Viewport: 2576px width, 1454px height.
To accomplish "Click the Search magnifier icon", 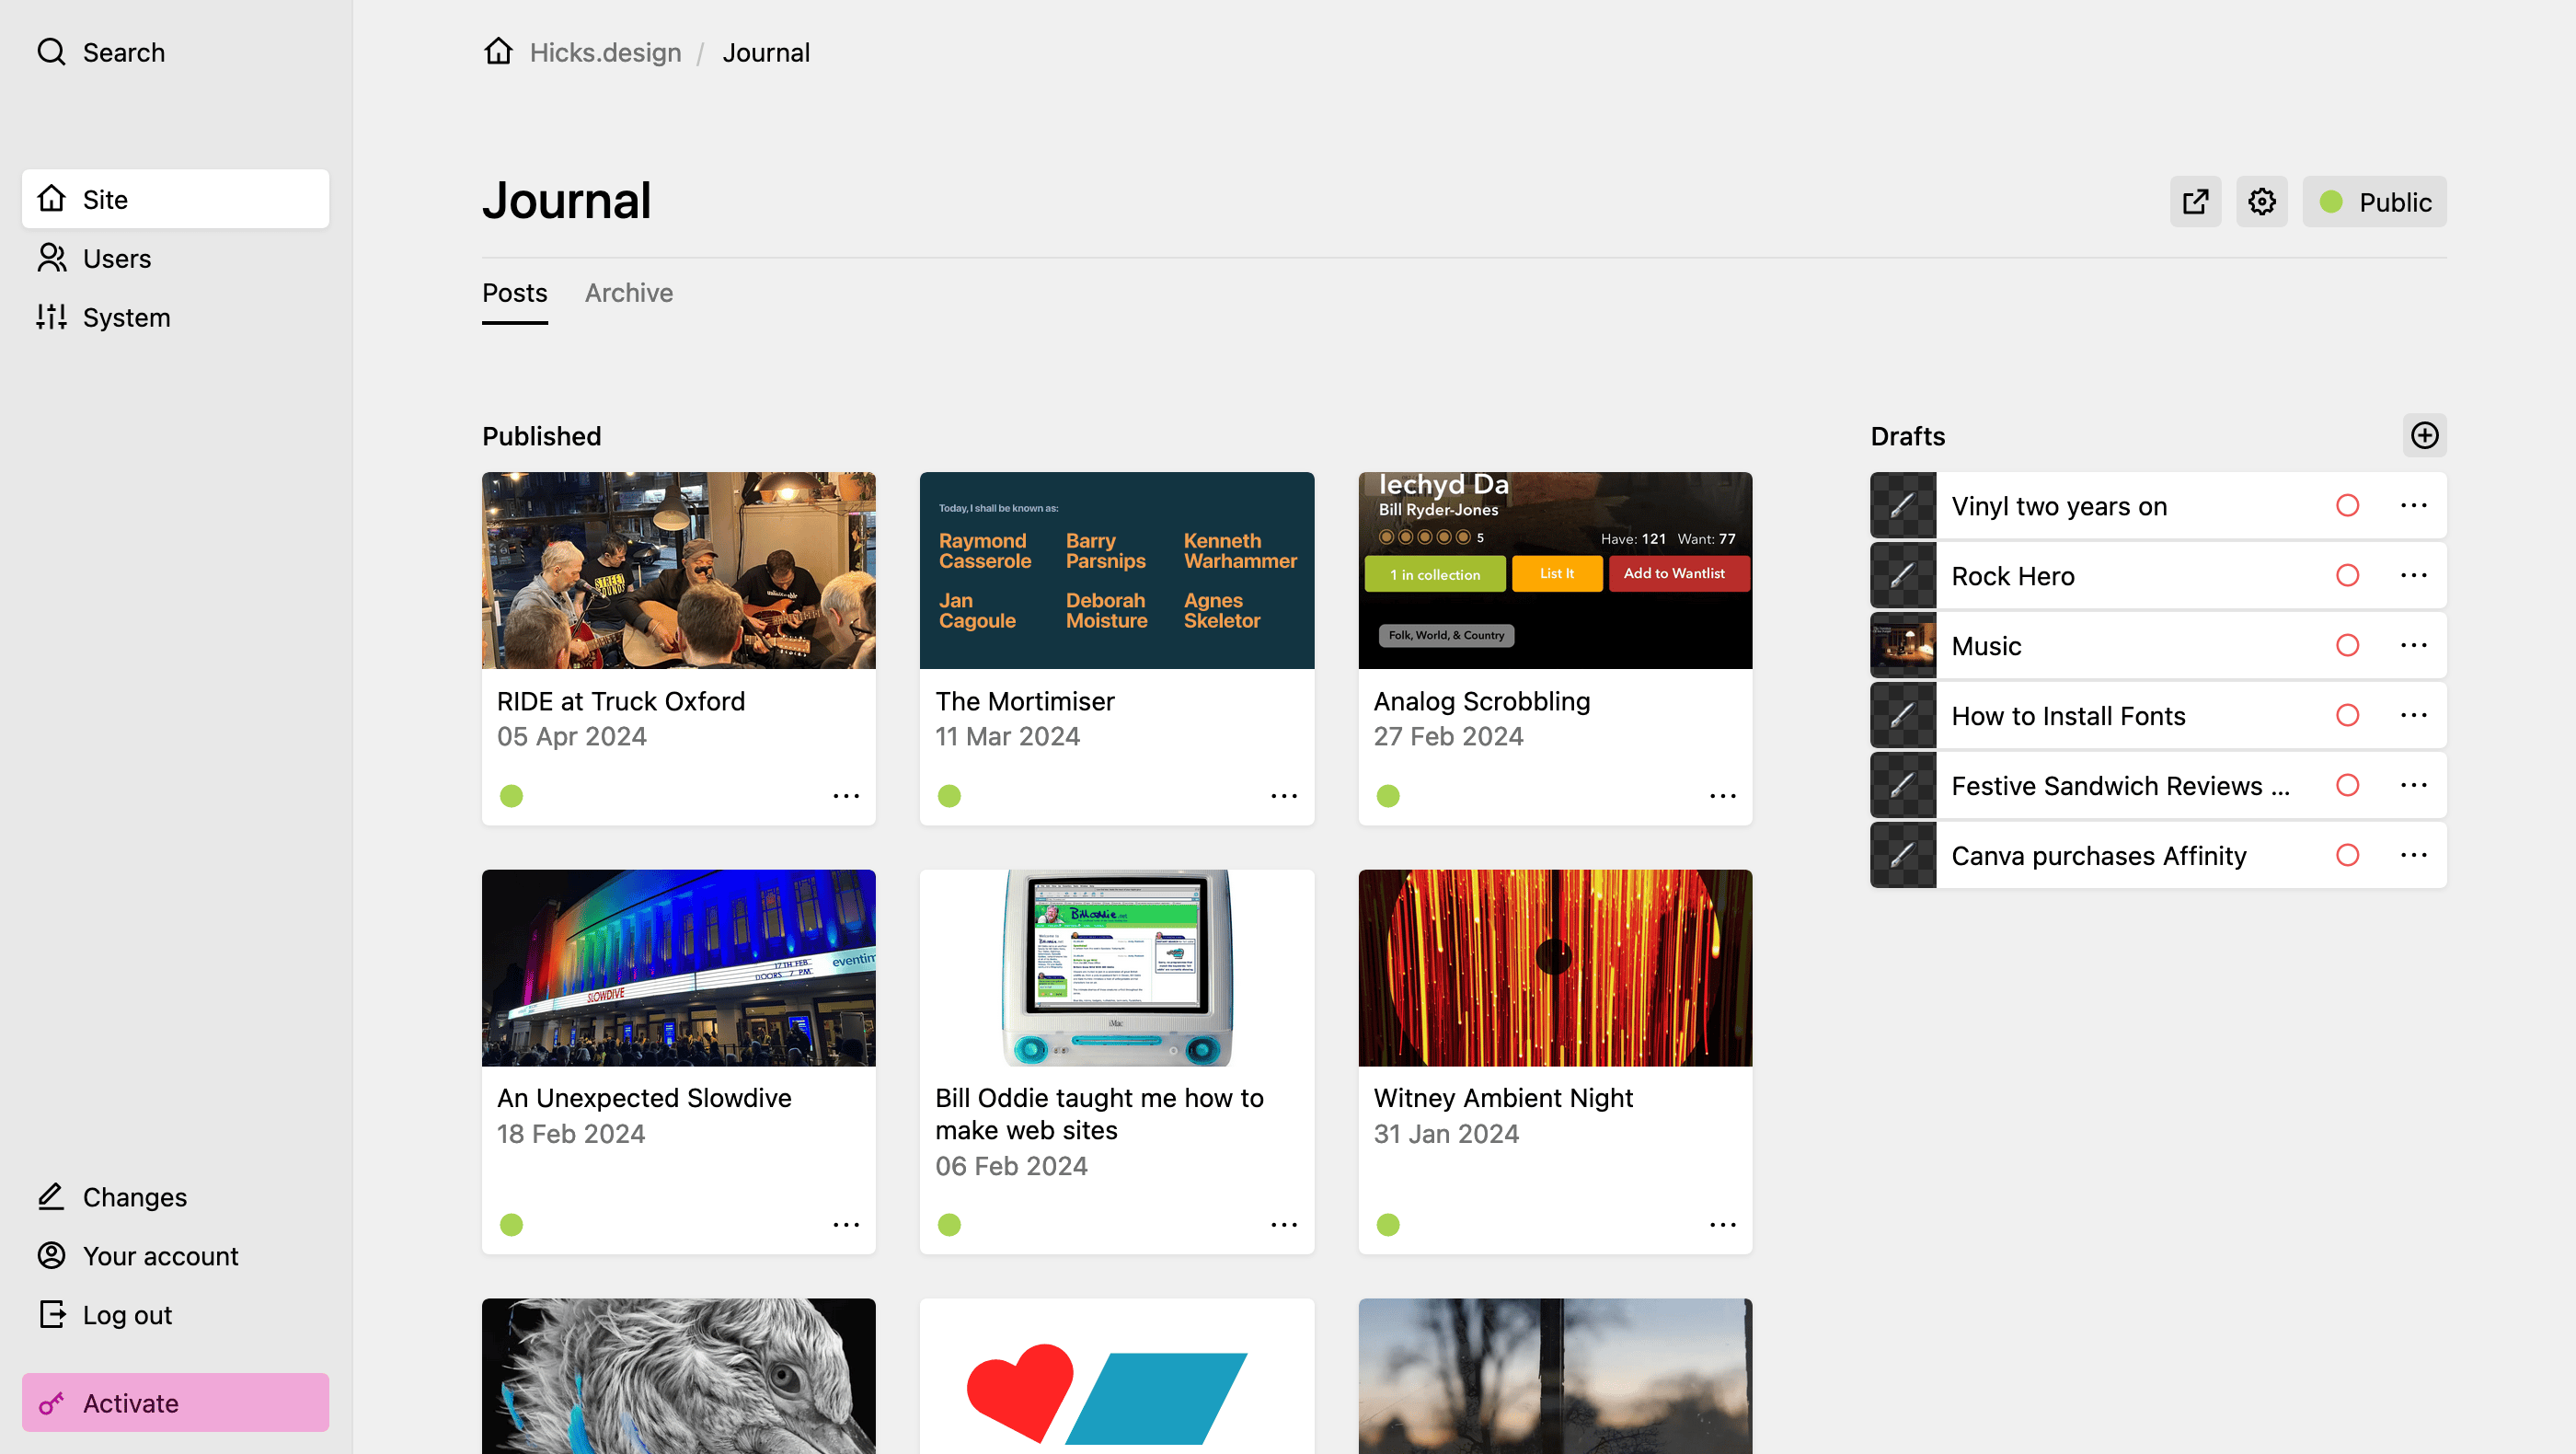I will (x=51, y=52).
